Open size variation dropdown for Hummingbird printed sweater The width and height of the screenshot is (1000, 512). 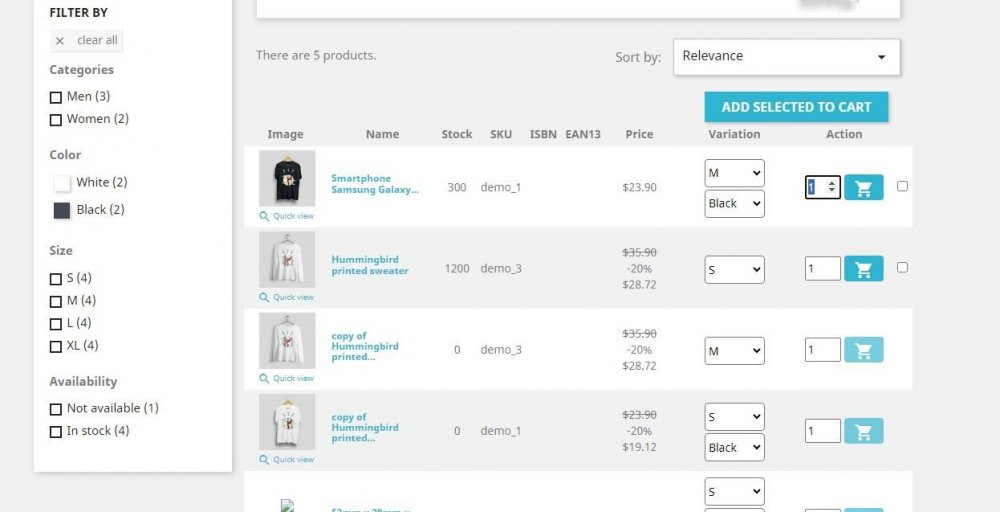point(734,269)
